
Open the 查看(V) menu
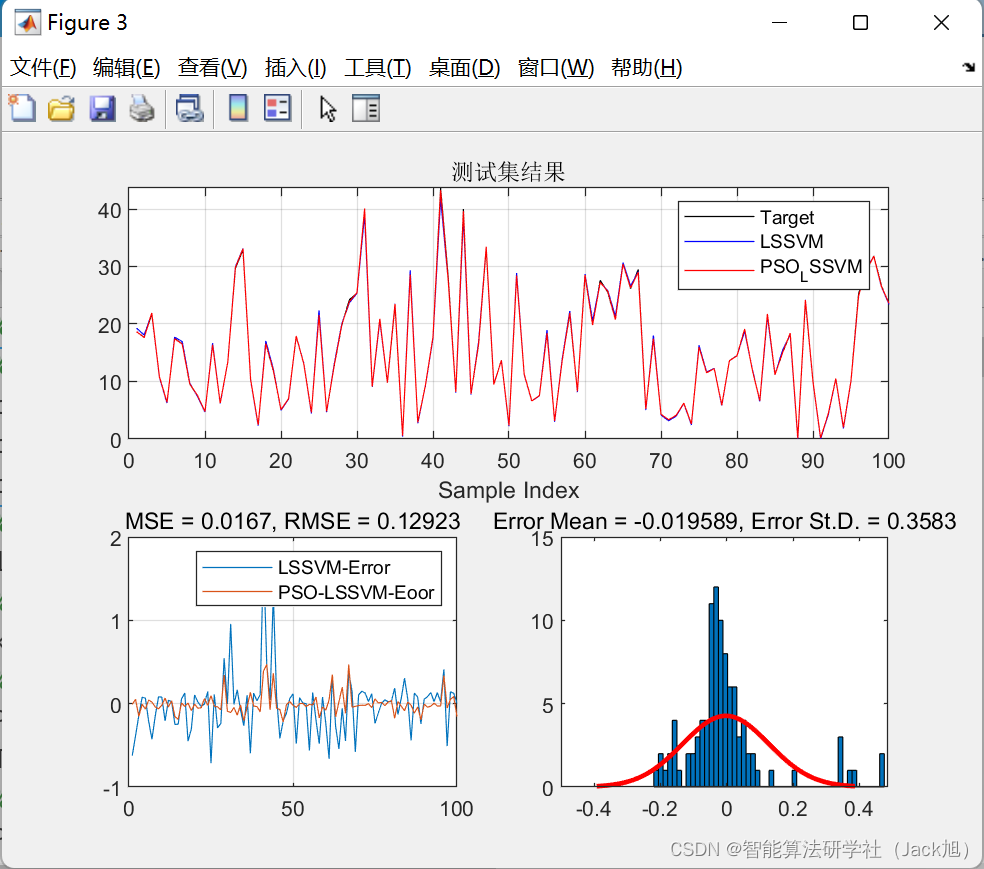(x=212, y=67)
